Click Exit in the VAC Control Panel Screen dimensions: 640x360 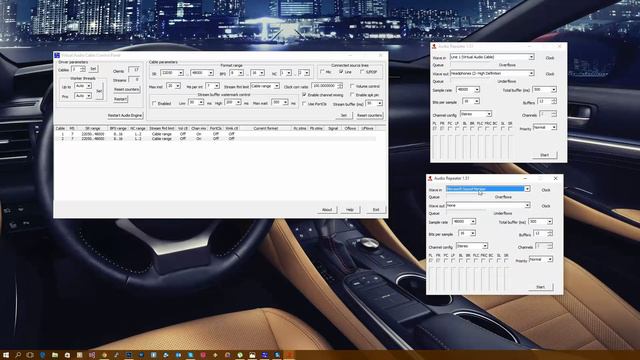[x=376, y=209]
